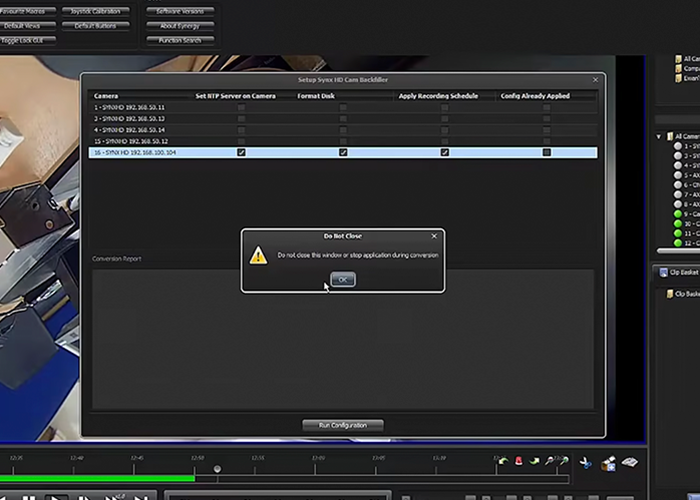Click the red alarm siren icon

tap(519, 461)
